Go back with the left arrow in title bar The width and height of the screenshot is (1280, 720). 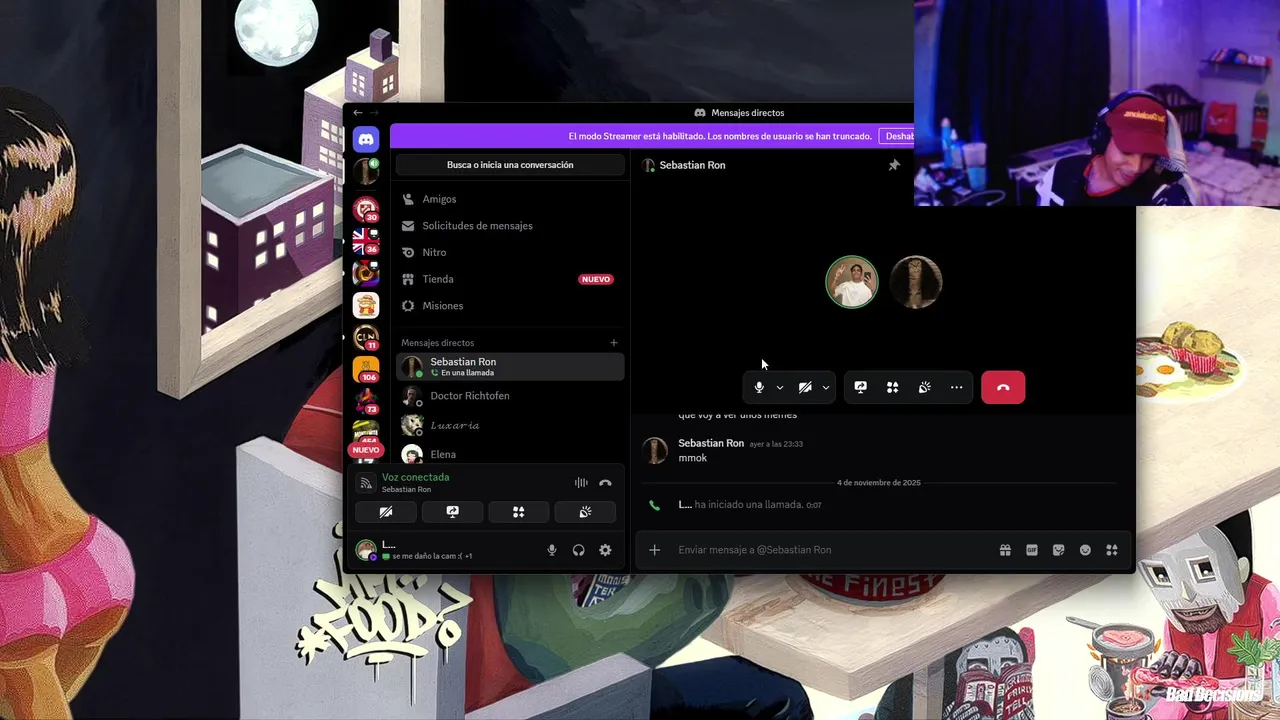click(x=358, y=113)
